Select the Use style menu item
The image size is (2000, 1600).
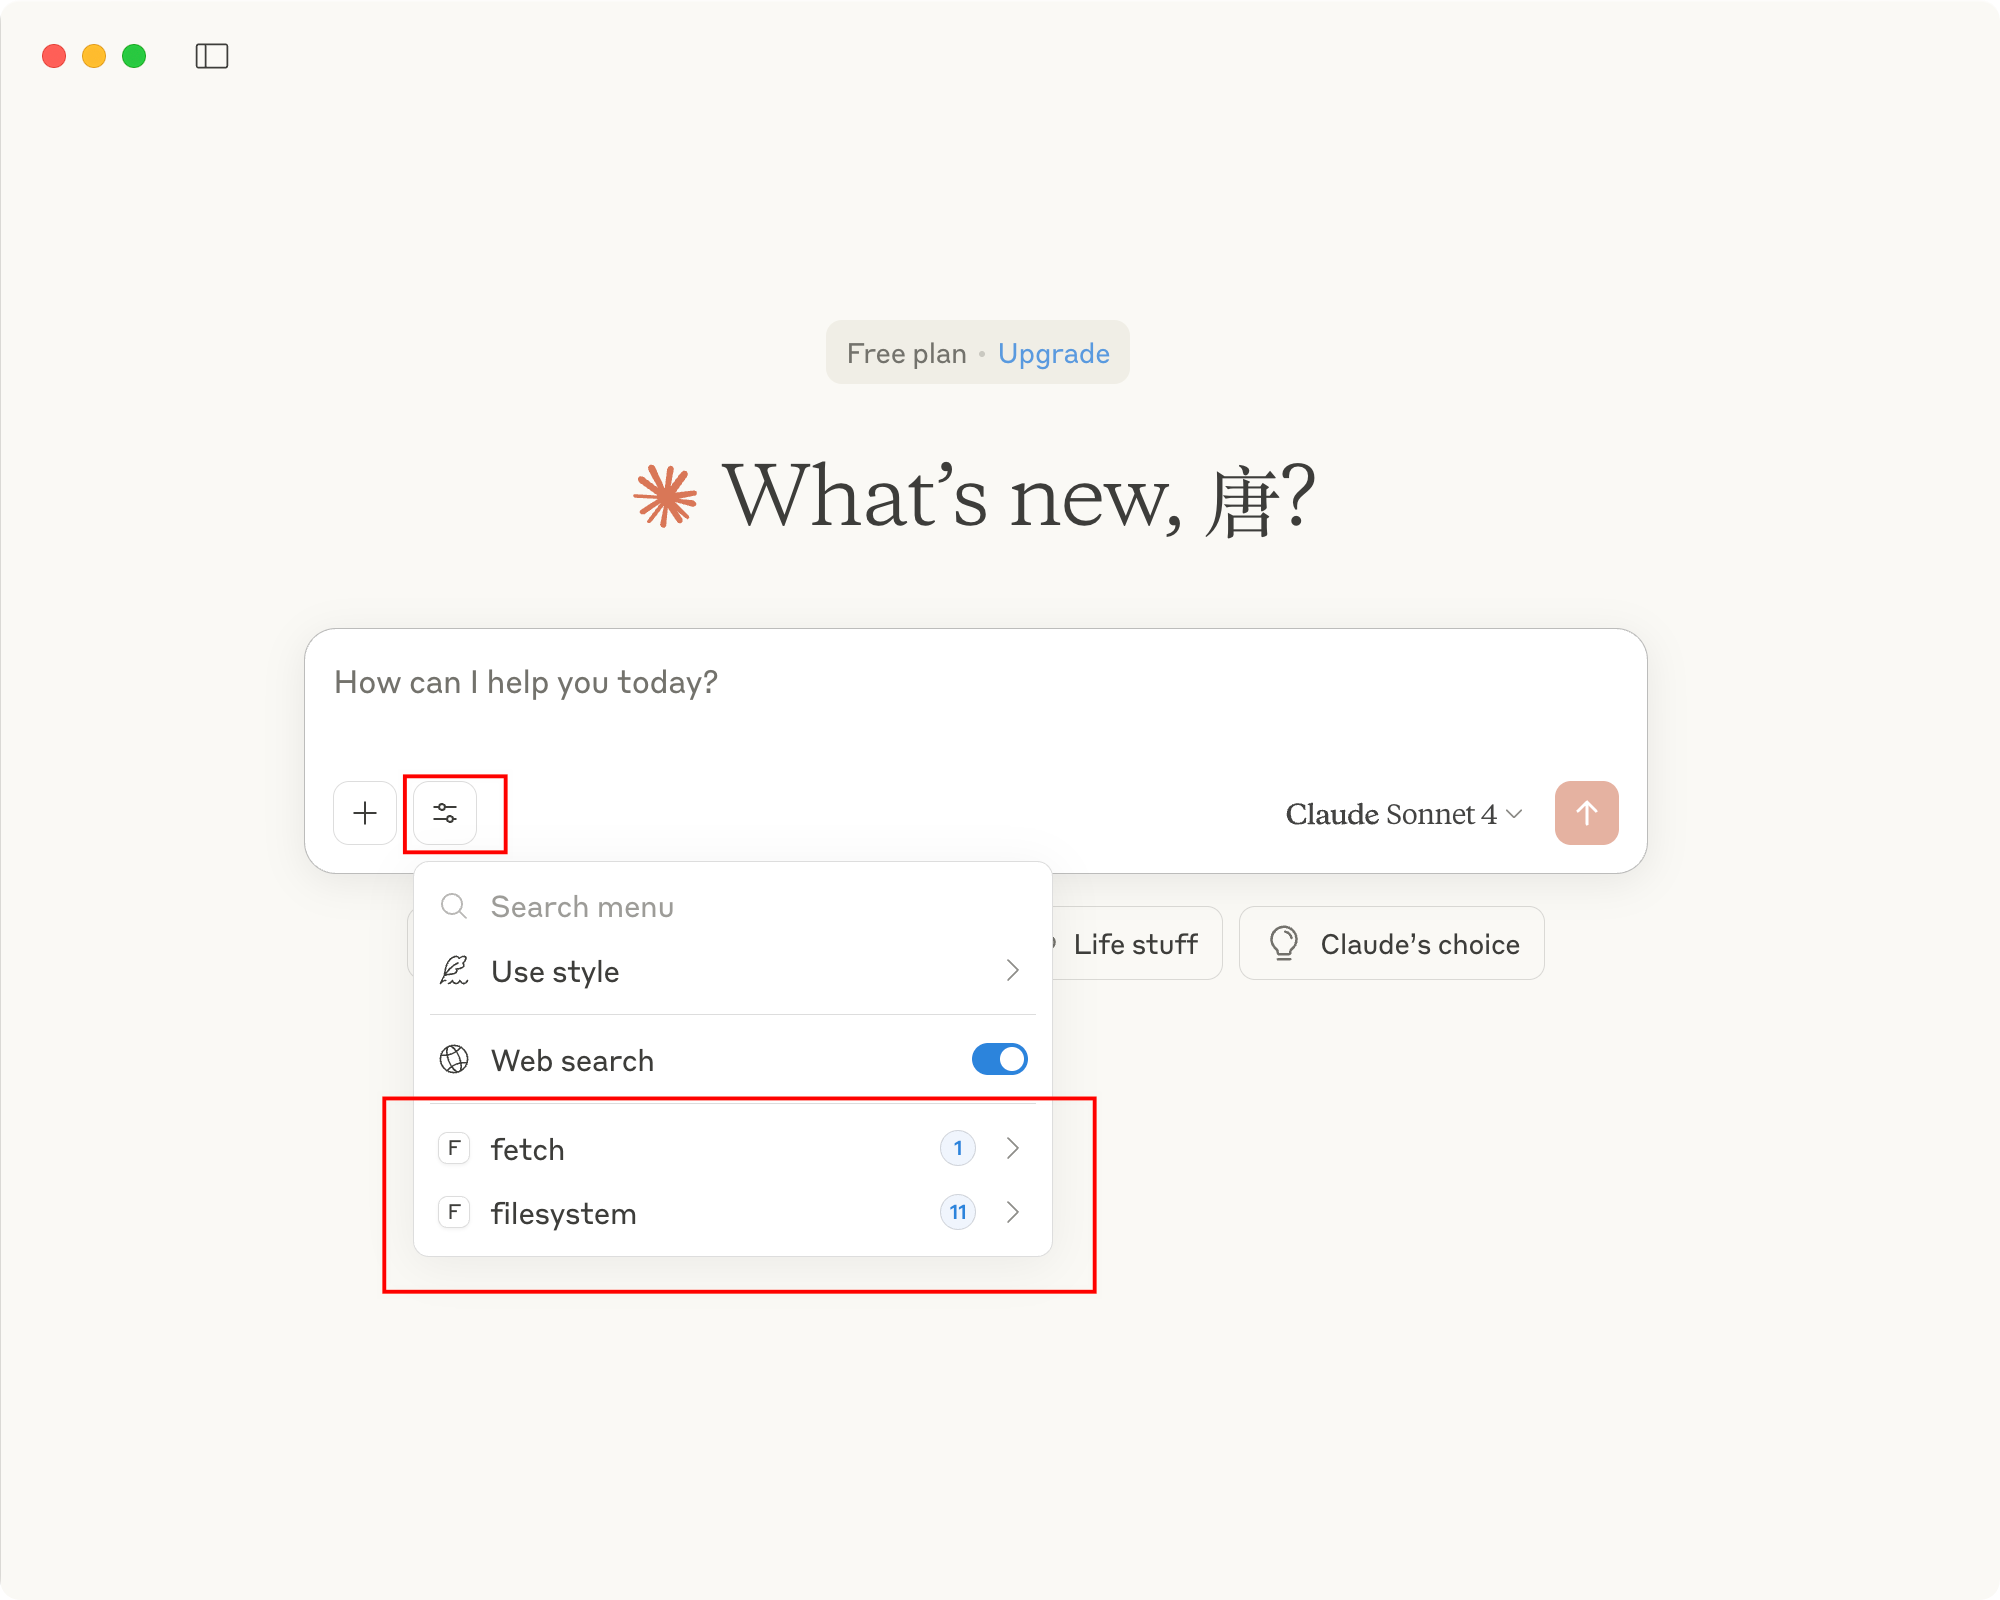[x=556, y=971]
